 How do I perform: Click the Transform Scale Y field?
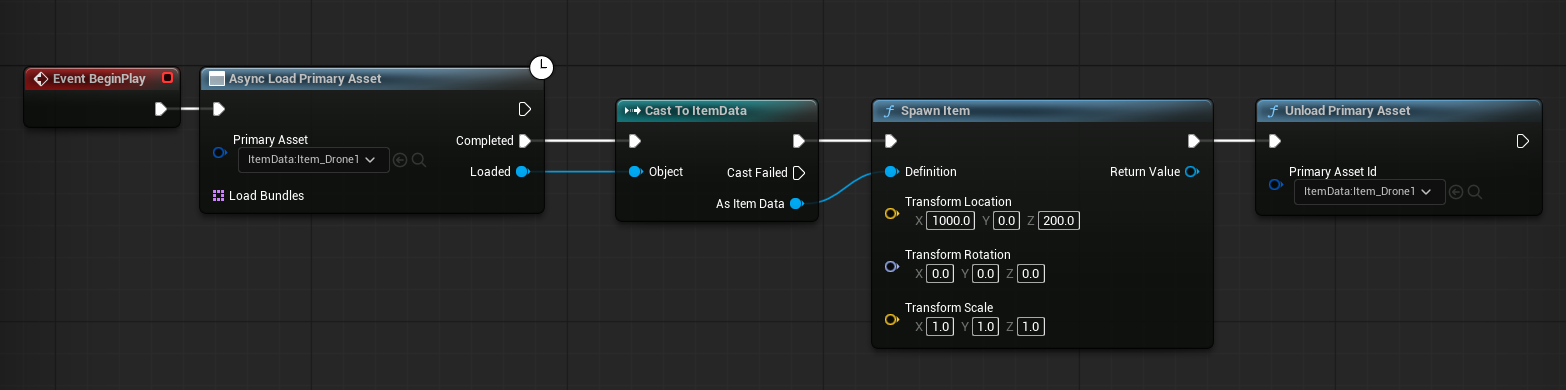[x=986, y=327]
